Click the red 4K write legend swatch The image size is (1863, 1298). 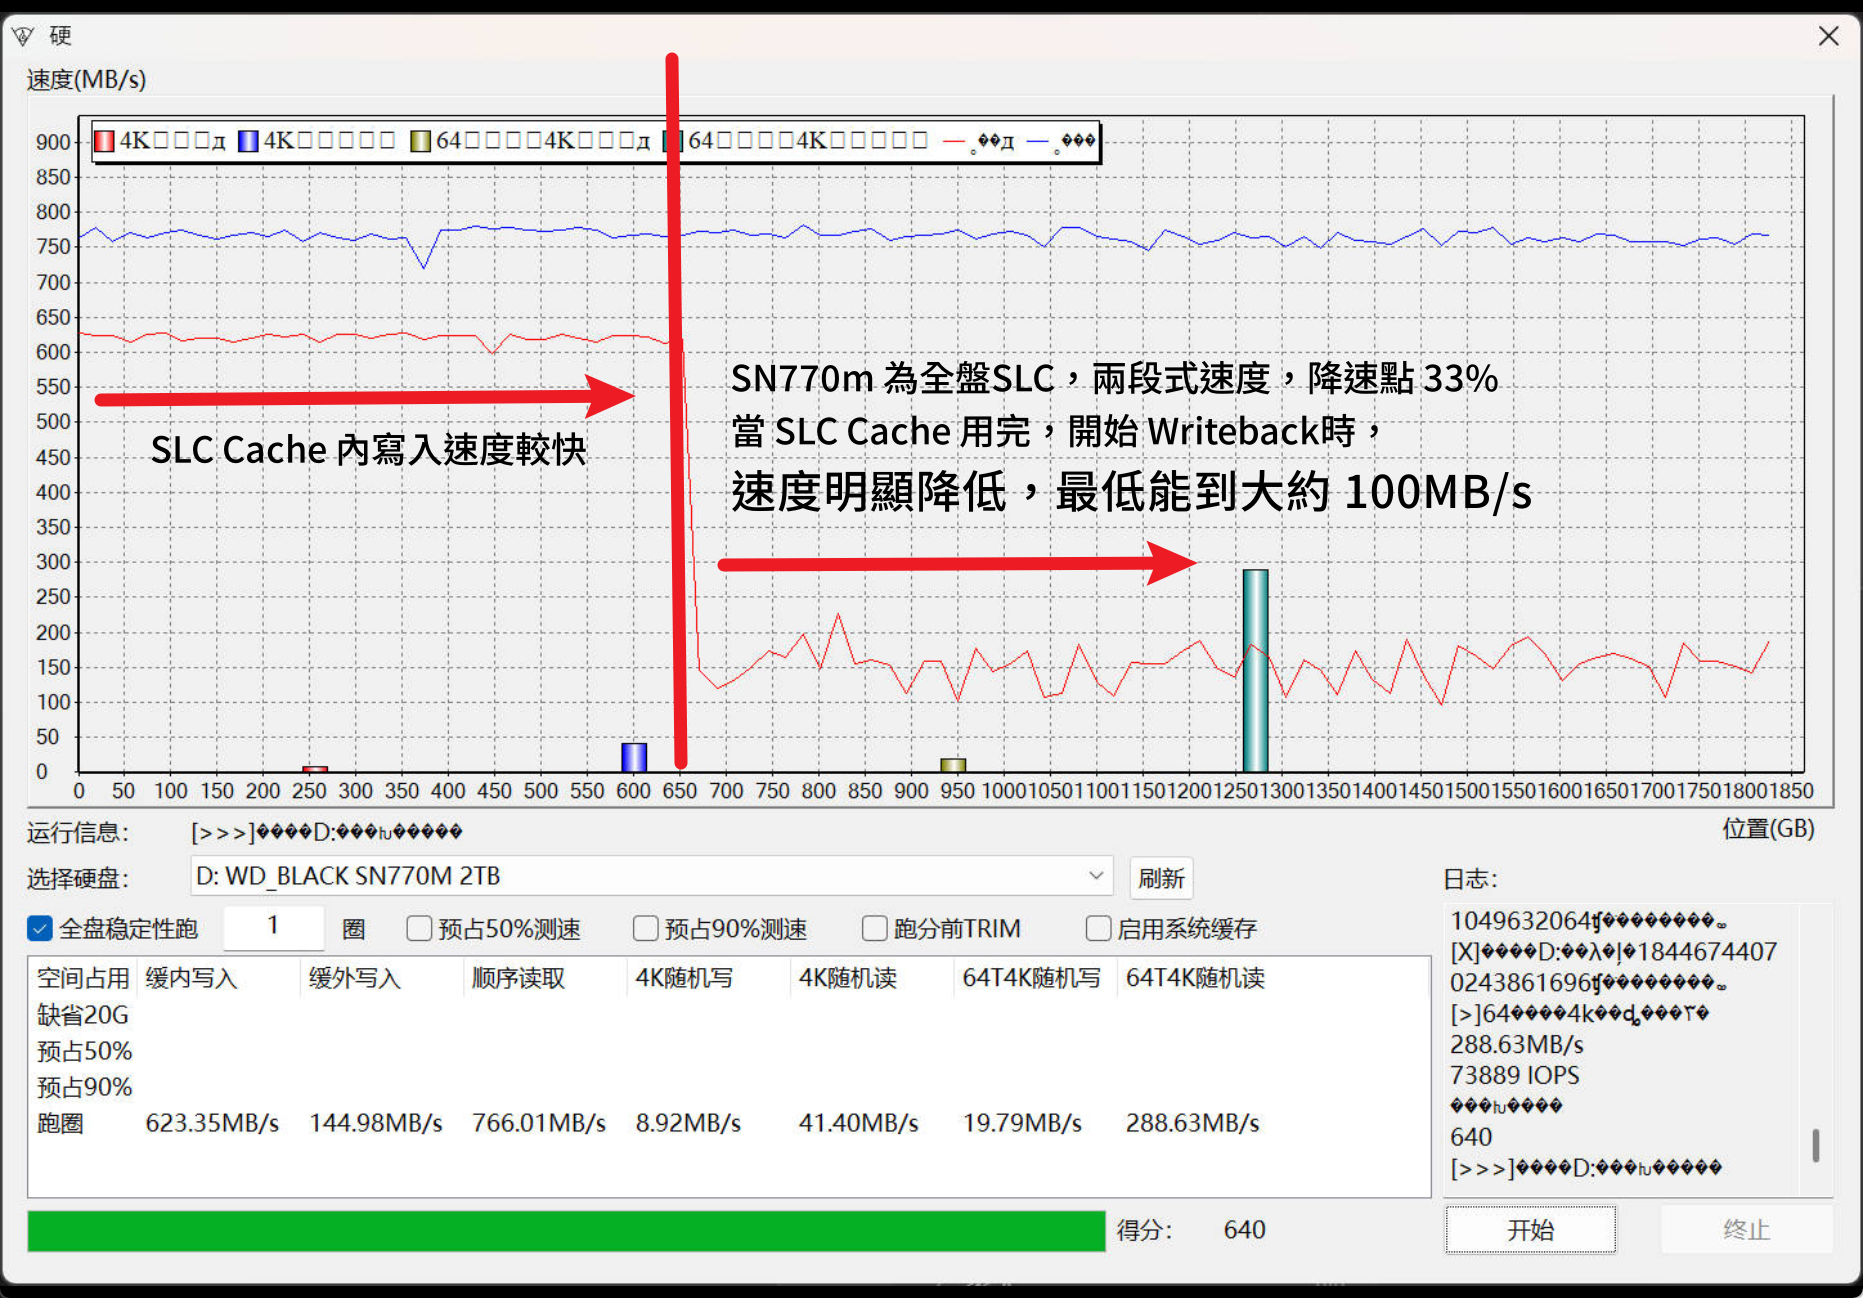point(104,141)
